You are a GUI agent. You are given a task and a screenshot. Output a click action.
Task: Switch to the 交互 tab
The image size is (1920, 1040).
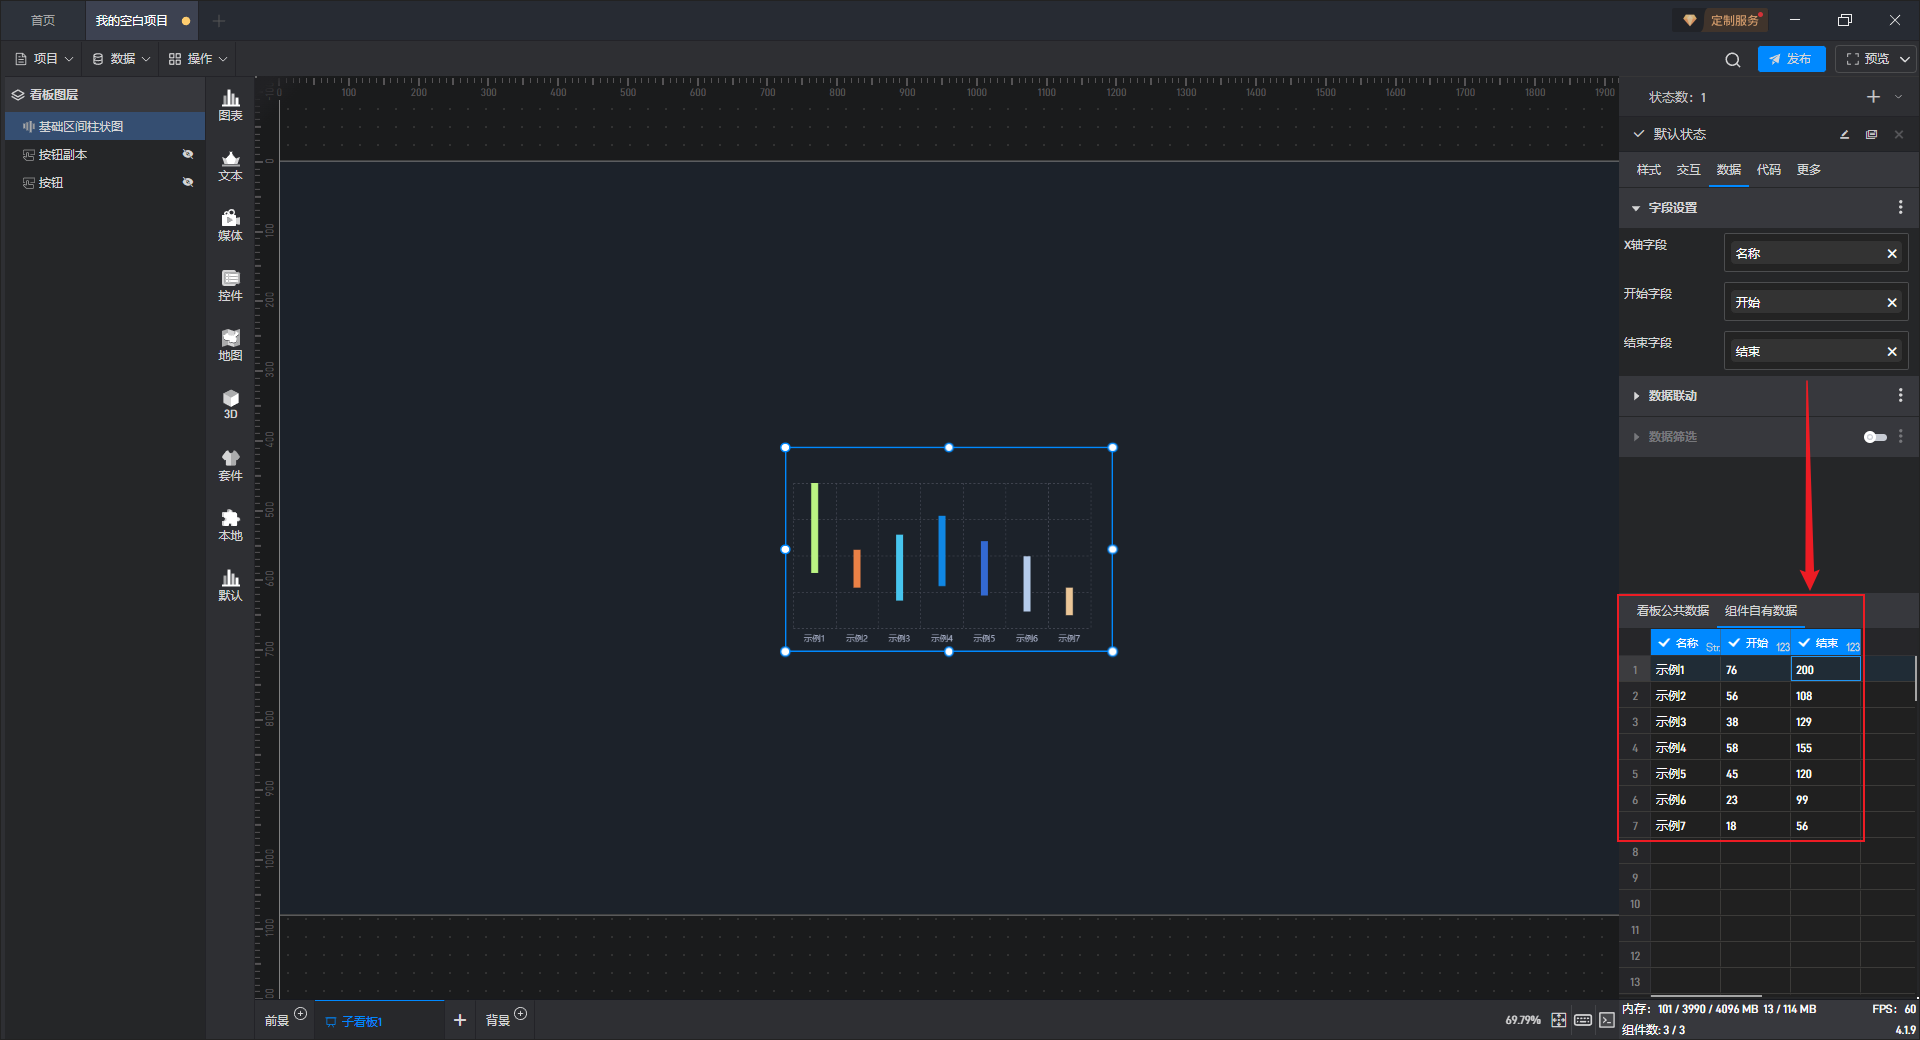pos(1688,170)
